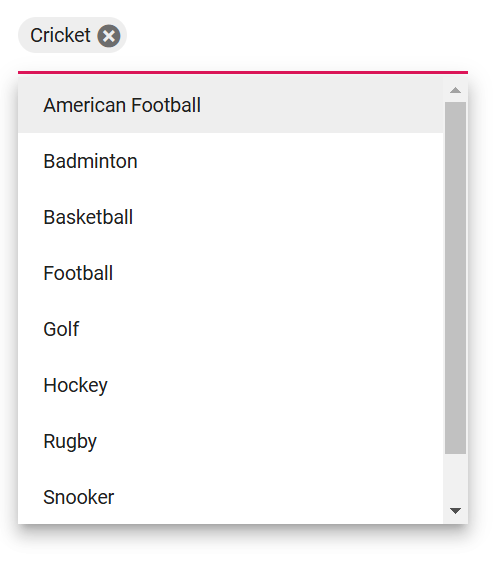Click the scrollbar down arrow
The image size is (496, 565).
click(455, 511)
